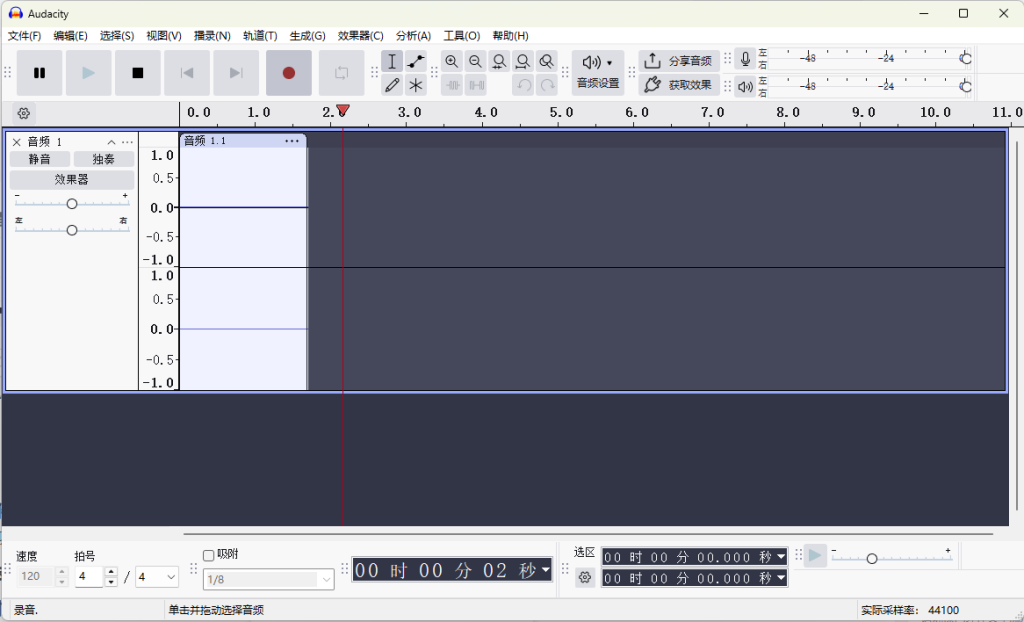Stop the recording with Stop button

click(138, 73)
